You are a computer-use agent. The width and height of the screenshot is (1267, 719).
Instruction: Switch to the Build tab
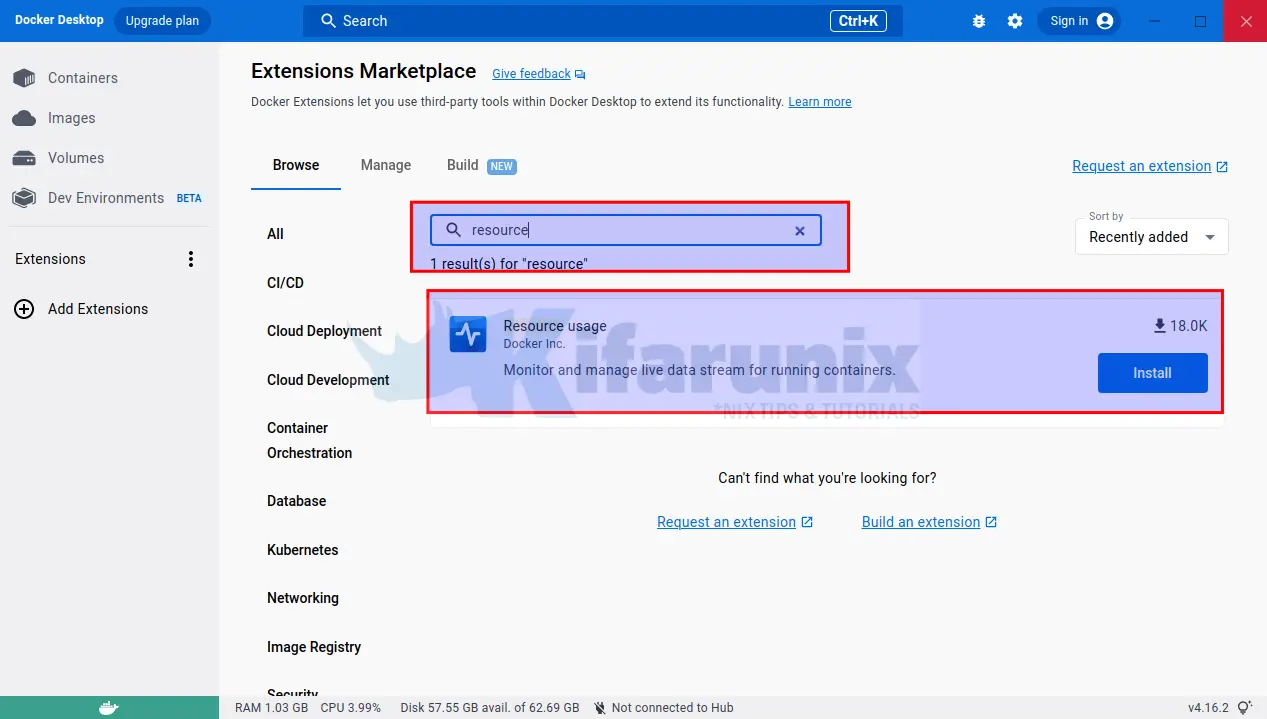pos(463,165)
